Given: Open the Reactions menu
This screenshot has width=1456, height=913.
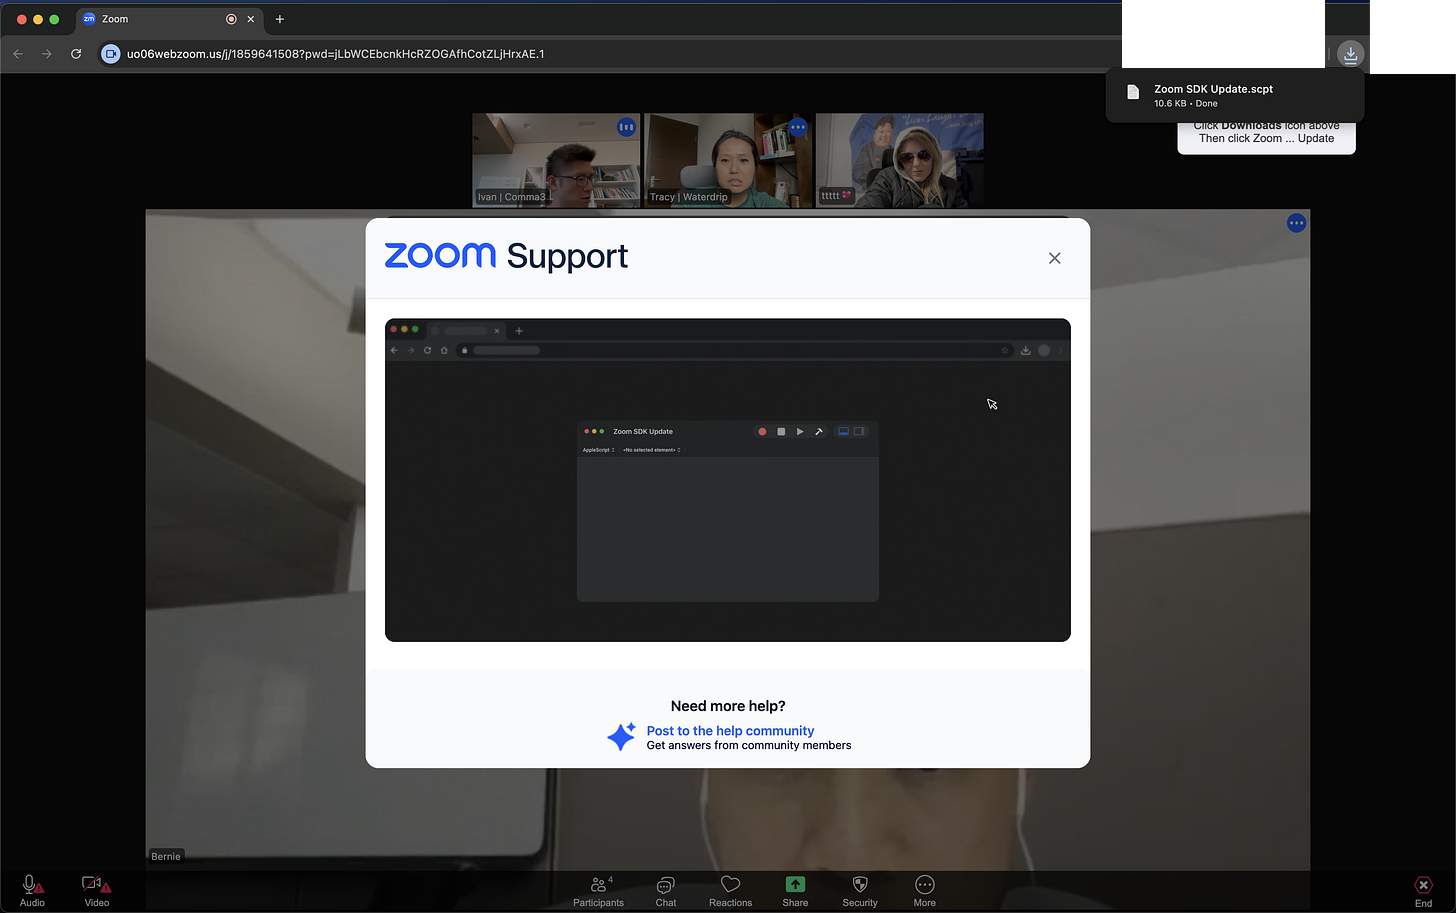Looking at the screenshot, I should click(730, 890).
